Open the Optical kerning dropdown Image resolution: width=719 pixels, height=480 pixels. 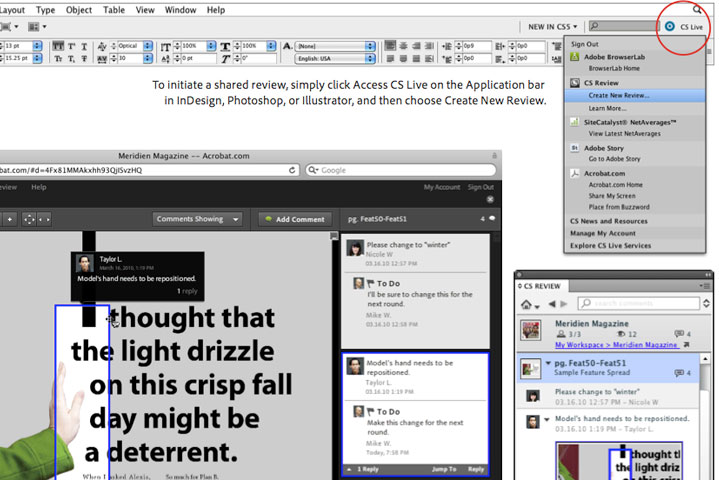(148, 46)
